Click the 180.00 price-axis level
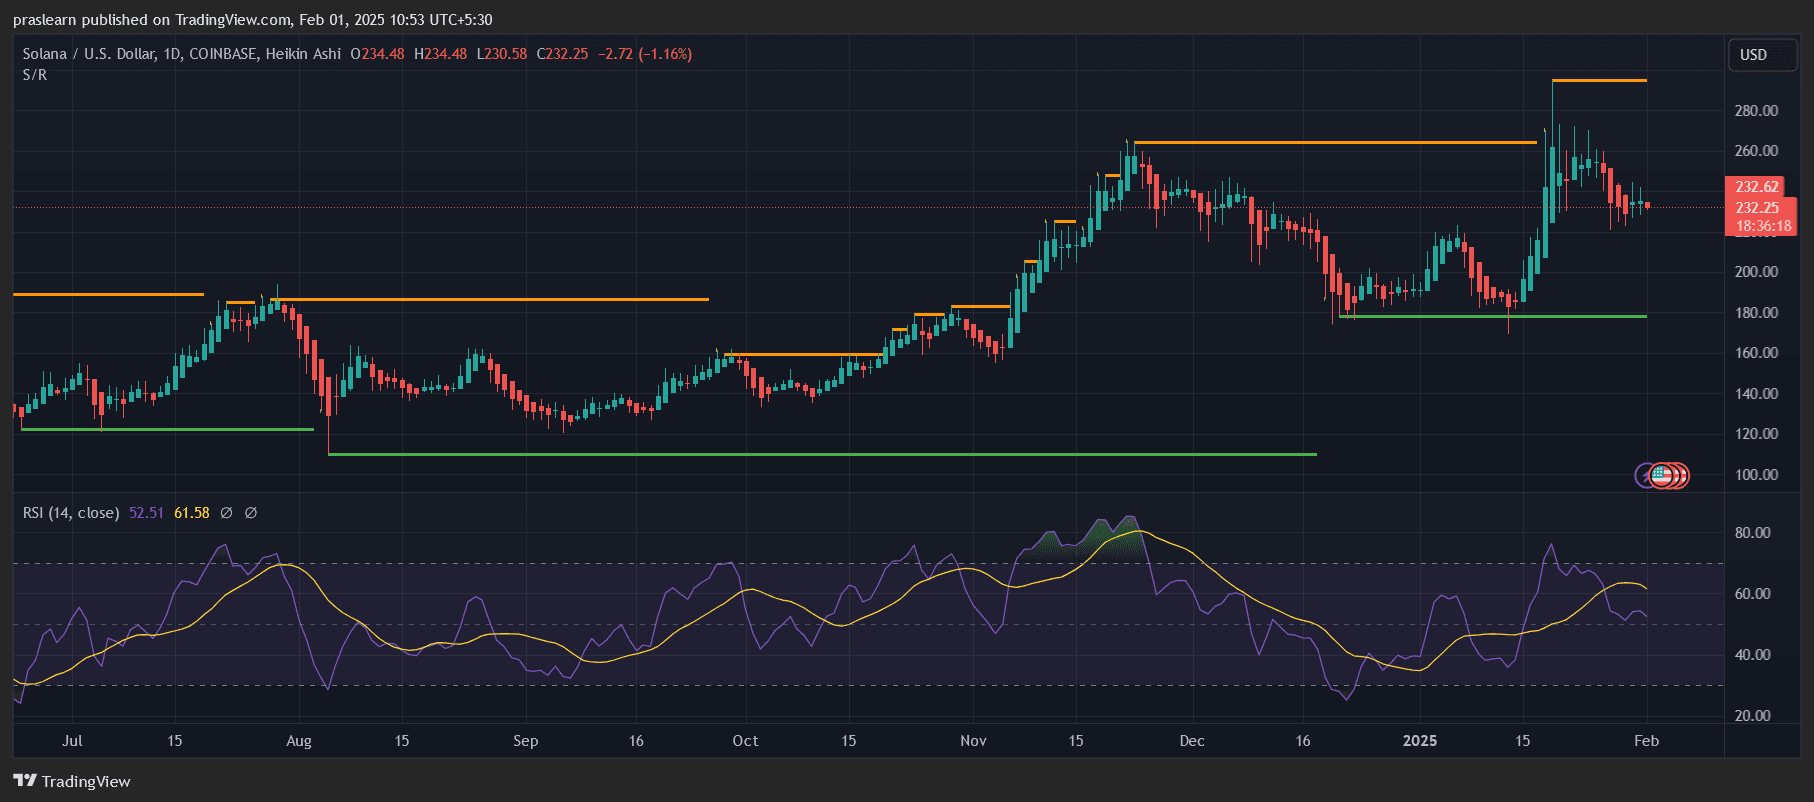Screen dimensions: 1814x802 1756,313
